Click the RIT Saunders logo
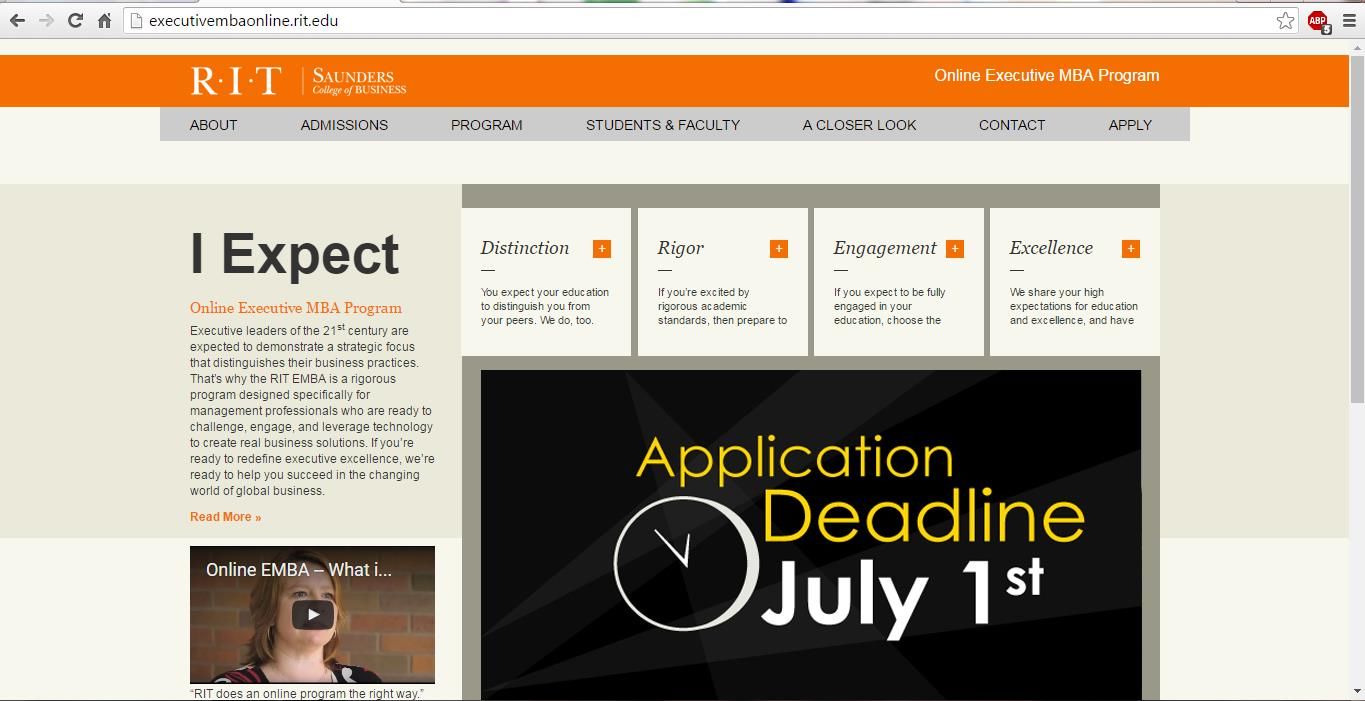Screen dimensions: 1365x701 pos(296,80)
